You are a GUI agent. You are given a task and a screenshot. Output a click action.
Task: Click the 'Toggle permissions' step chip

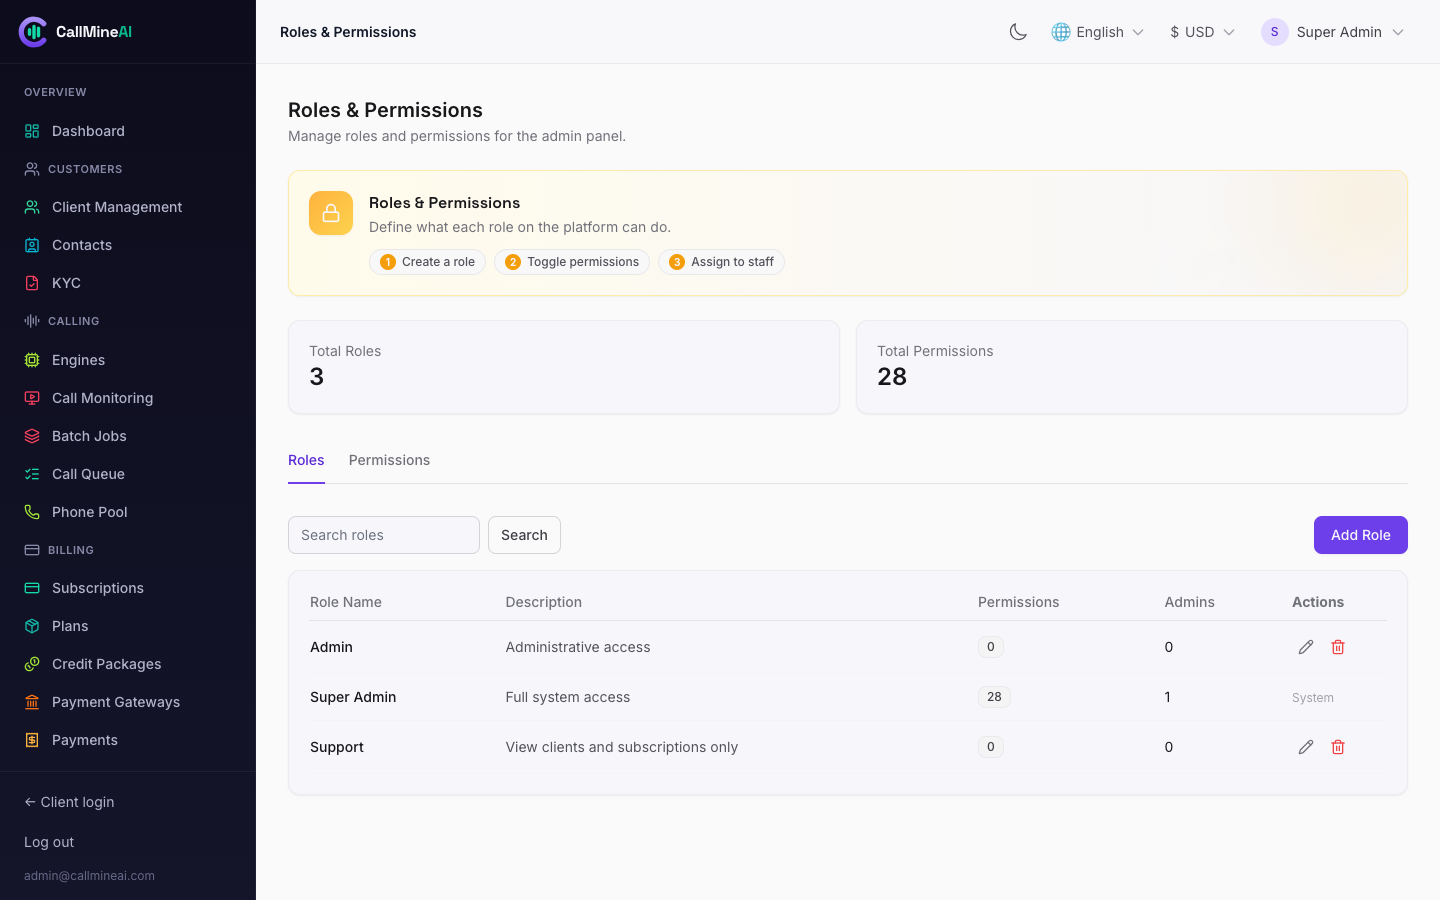tap(572, 262)
